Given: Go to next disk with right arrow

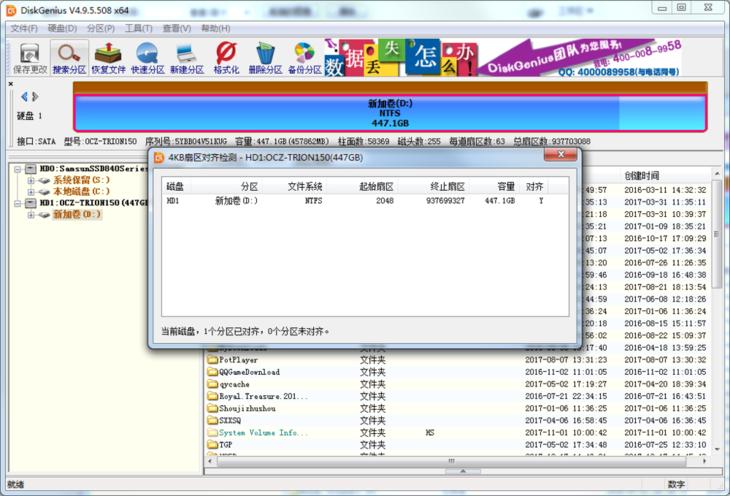Looking at the screenshot, I should click(35, 96).
